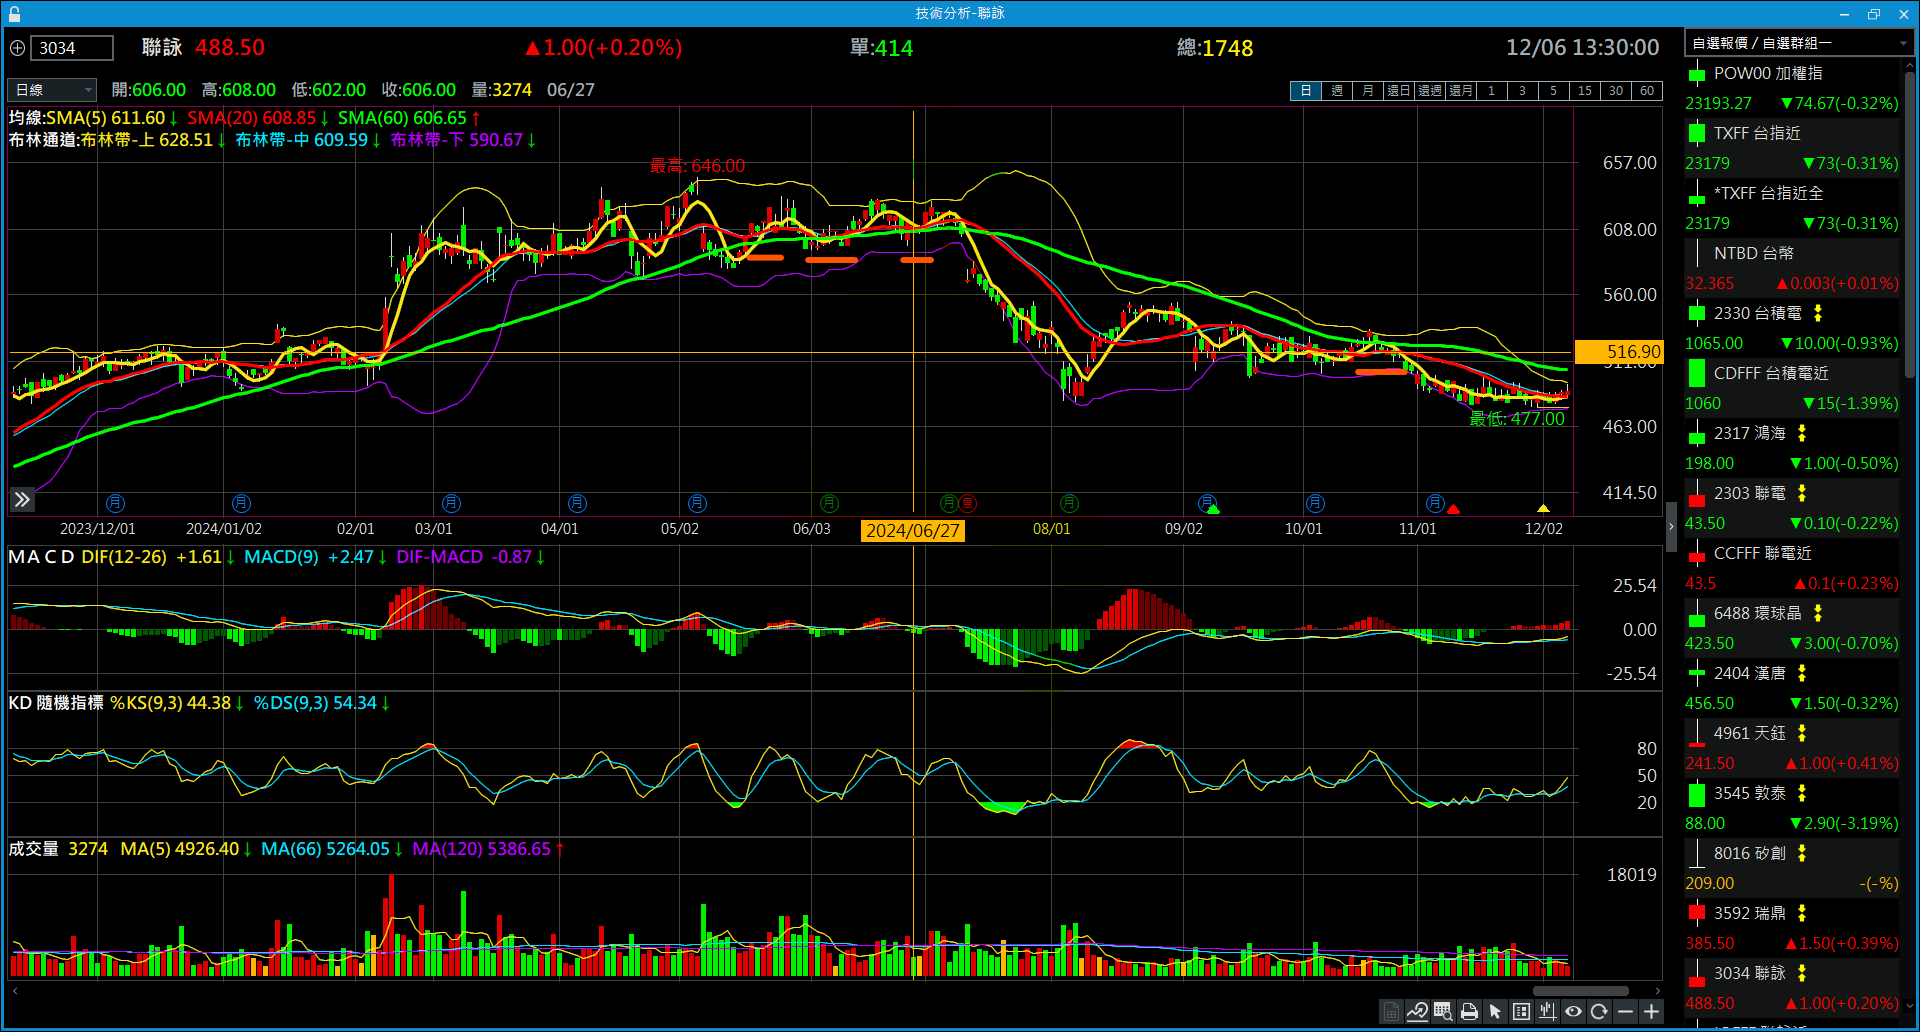This screenshot has width=1920, height=1032.
Task: Zoom in with the plus icon
Action: coord(1651,1012)
